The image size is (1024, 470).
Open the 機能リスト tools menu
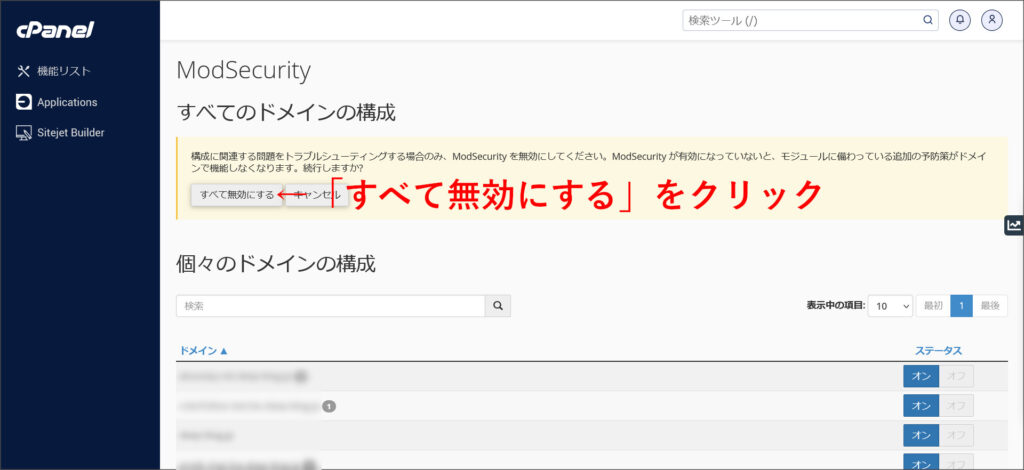54,71
